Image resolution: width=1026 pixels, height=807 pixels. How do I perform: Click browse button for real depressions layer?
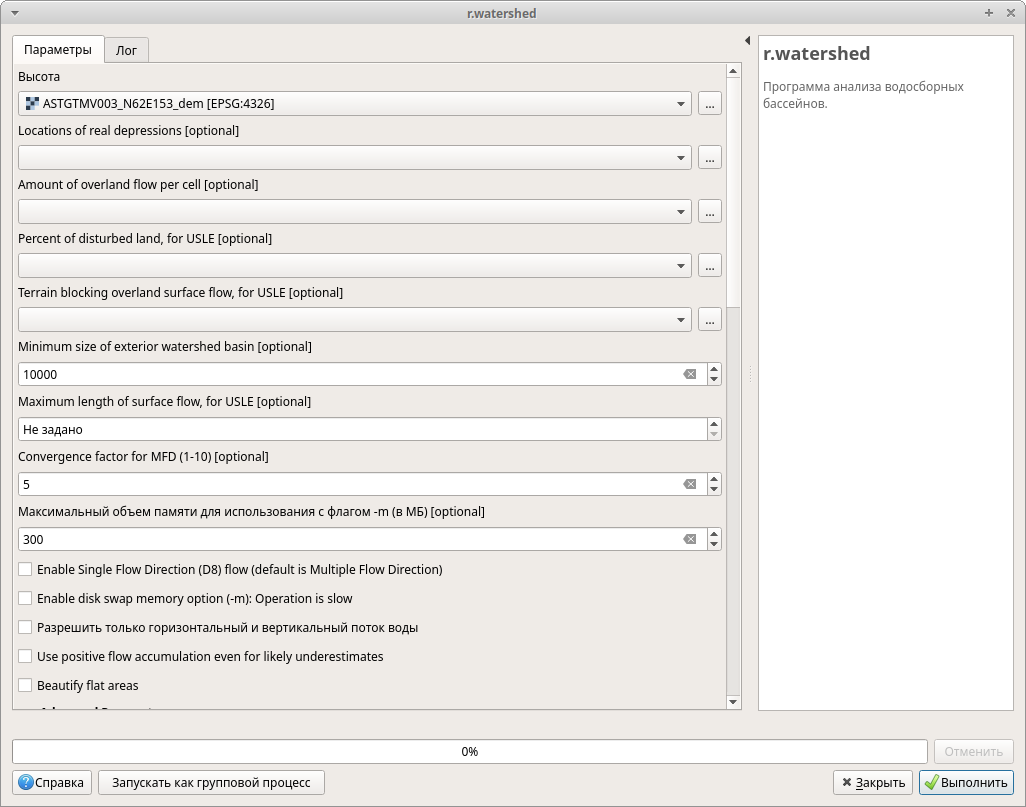(x=710, y=157)
